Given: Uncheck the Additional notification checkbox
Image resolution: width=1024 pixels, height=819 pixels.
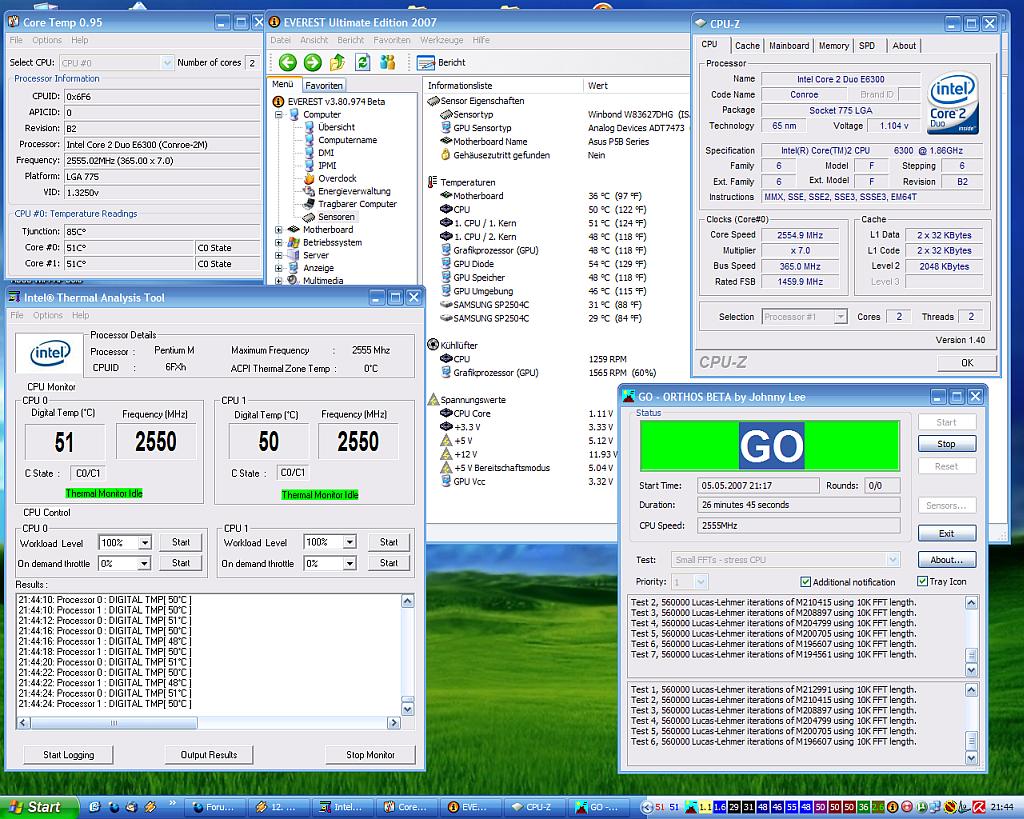Looking at the screenshot, I should (806, 582).
